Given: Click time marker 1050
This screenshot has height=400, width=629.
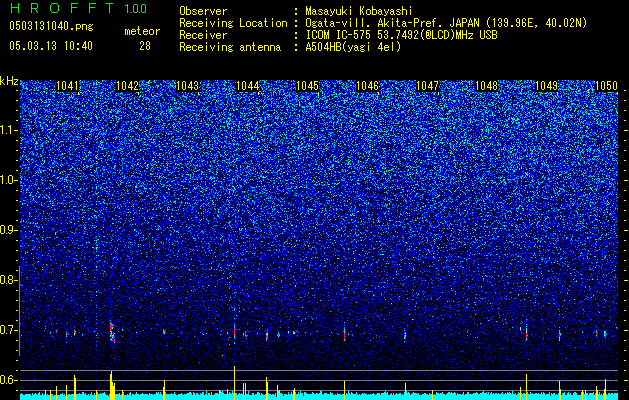Looking at the screenshot, I should (606, 86).
